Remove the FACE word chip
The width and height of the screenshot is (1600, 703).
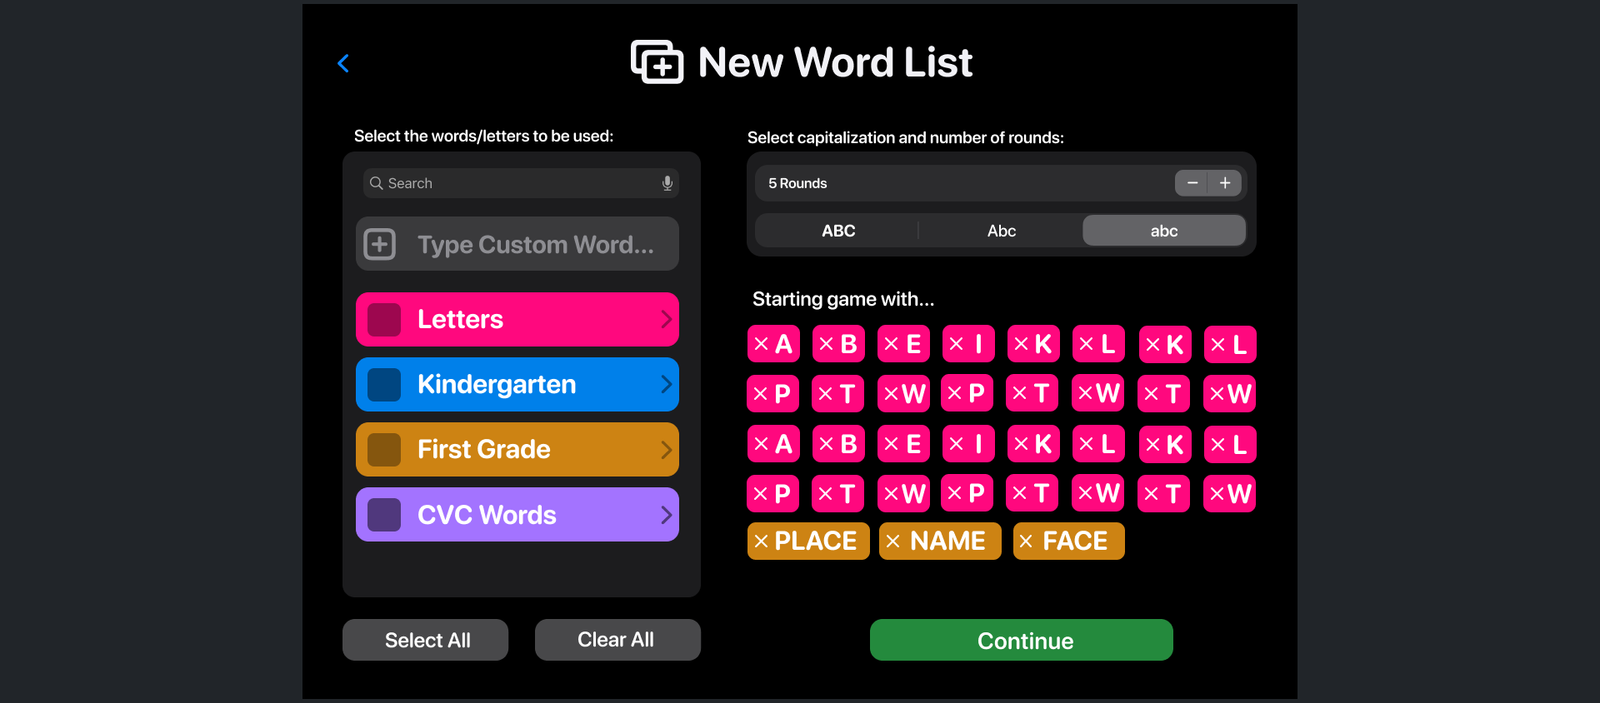pyautogui.click(x=1026, y=541)
